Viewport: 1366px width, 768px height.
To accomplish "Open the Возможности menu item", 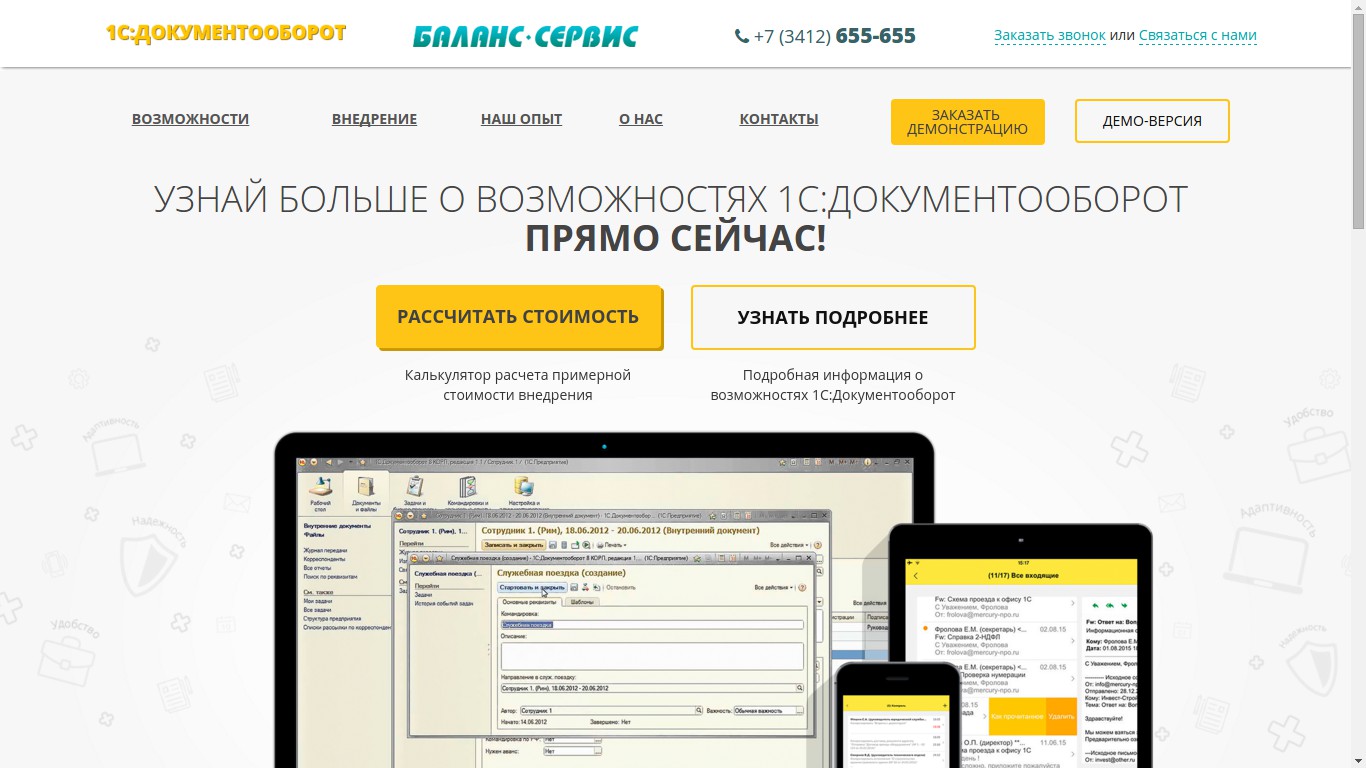I will (x=190, y=119).
